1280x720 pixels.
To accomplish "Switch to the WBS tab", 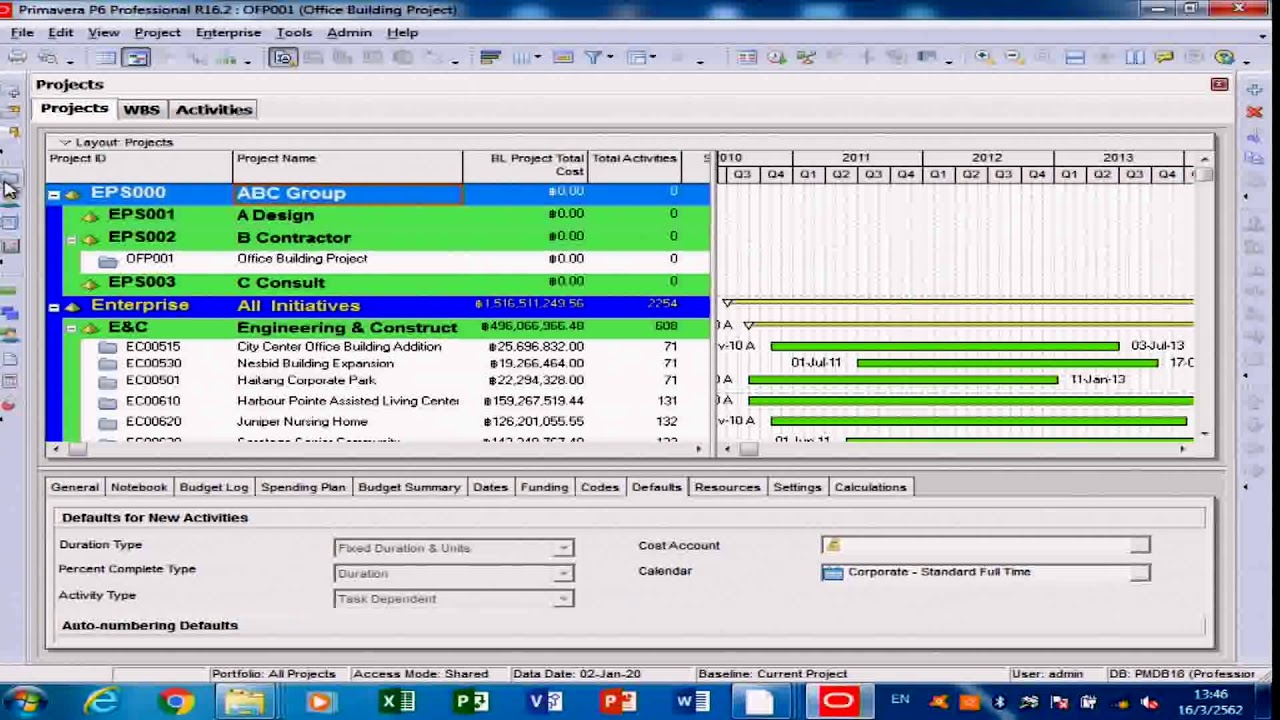I will [141, 109].
